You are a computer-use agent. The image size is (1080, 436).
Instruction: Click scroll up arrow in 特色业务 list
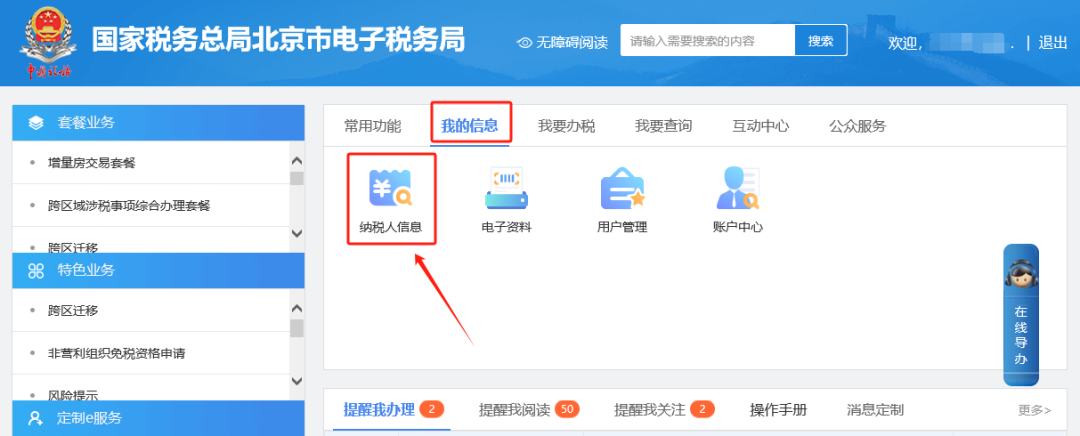pos(297,308)
